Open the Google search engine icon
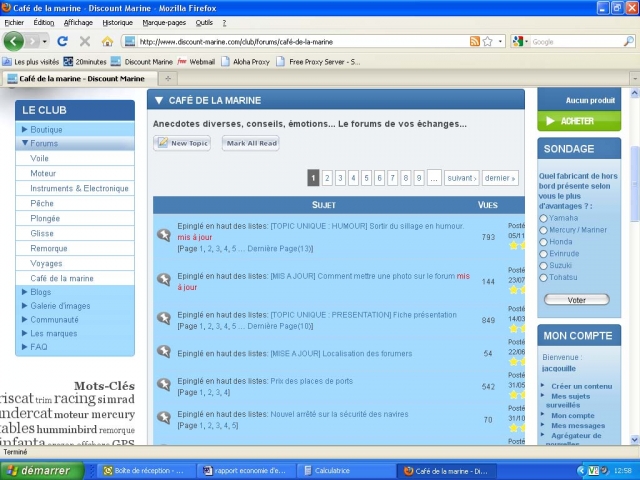This screenshot has width=640, height=480. click(x=518, y=41)
